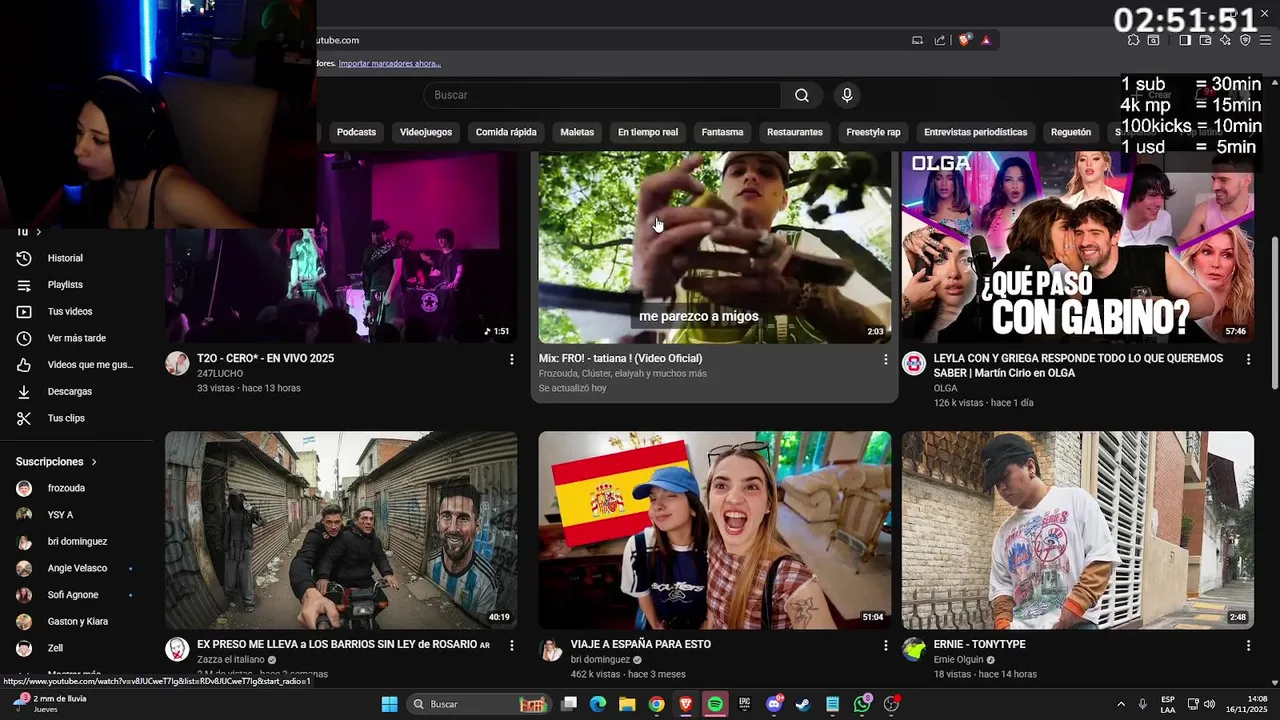Click the YouTube search input field

pos(602,95)
